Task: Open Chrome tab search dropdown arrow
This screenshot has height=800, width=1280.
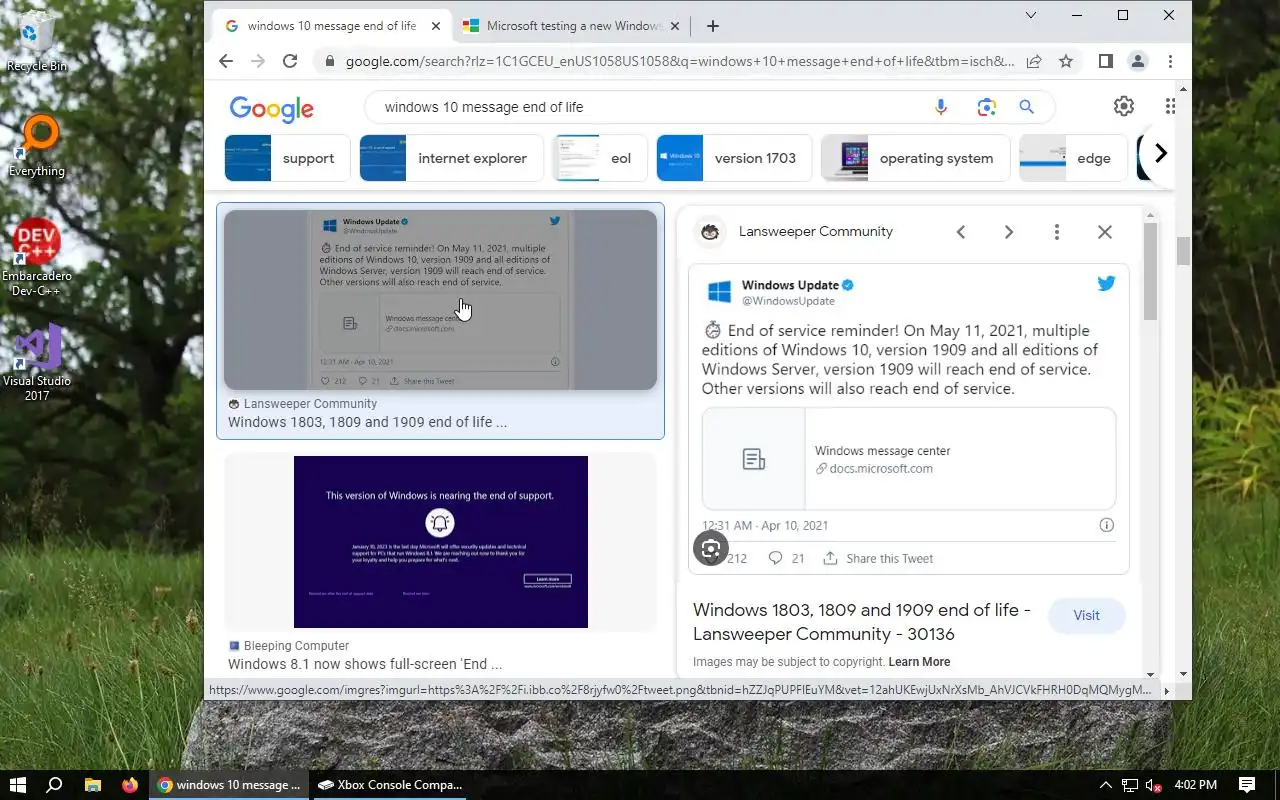Action: (x=1031, y=15)
